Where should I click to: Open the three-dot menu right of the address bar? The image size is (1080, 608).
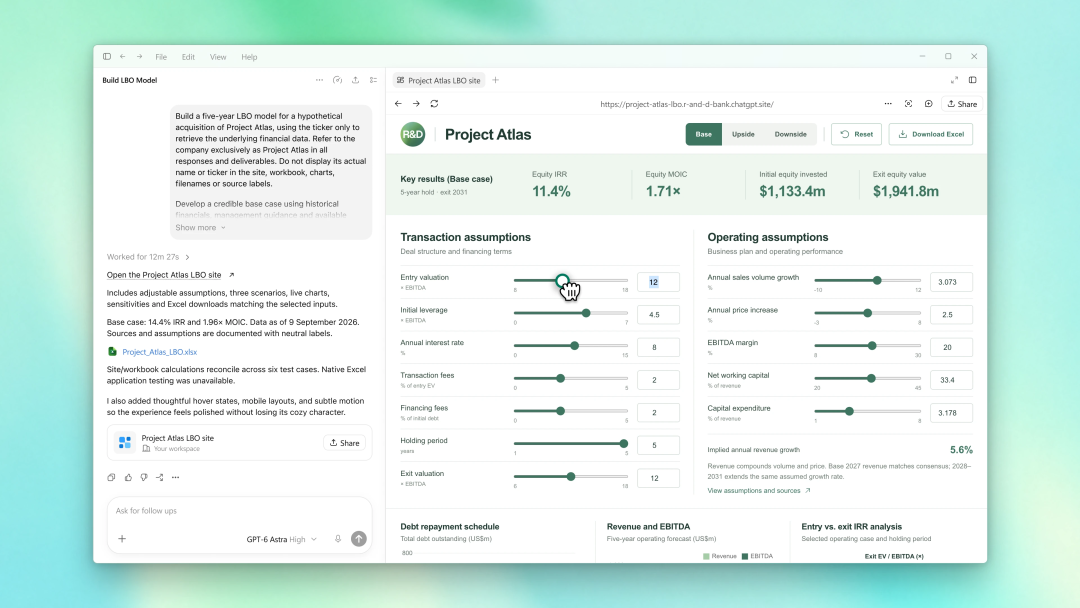coord(888,104)
